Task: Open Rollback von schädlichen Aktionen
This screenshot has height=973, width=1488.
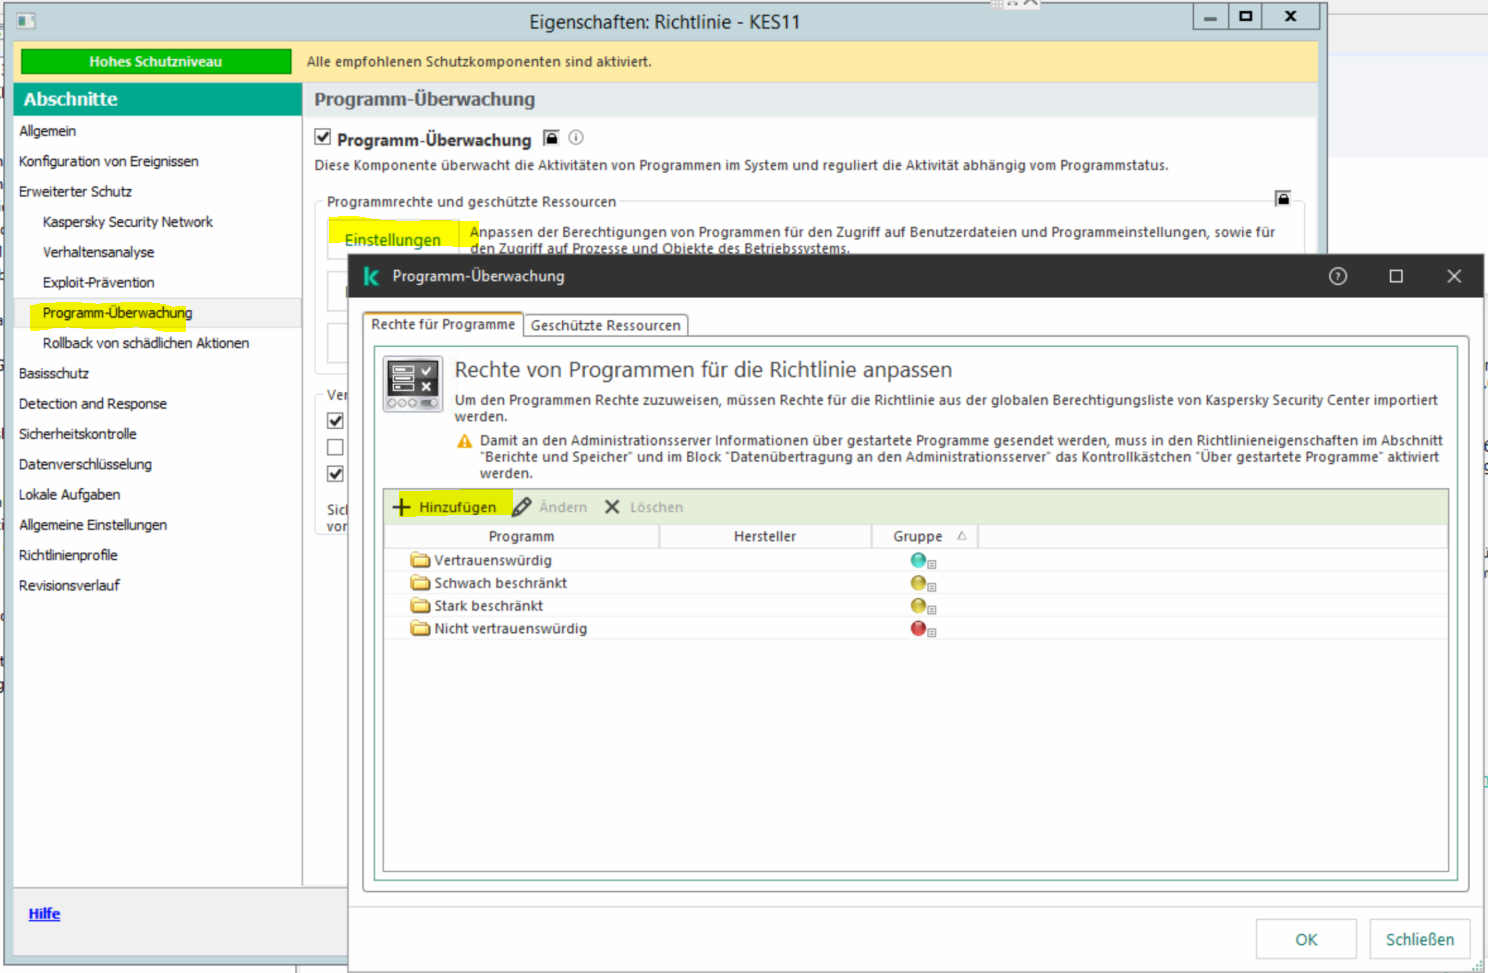Action: coord(146,343)
